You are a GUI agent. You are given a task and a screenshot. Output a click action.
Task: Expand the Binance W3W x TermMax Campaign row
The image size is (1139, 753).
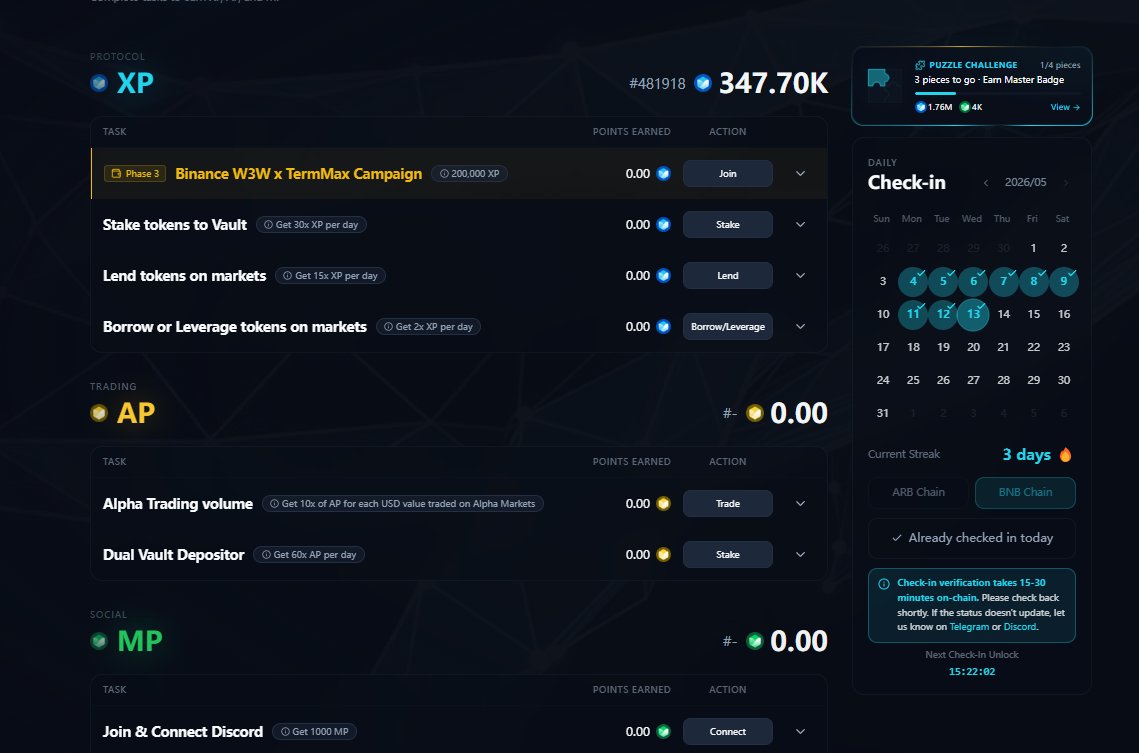(x=800, y=174)
